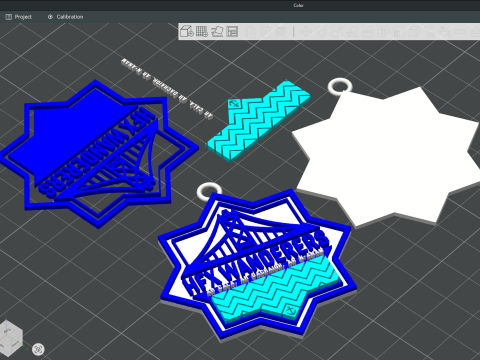
Task: Select the Support painting tool icon
Action: pos(398,32)
